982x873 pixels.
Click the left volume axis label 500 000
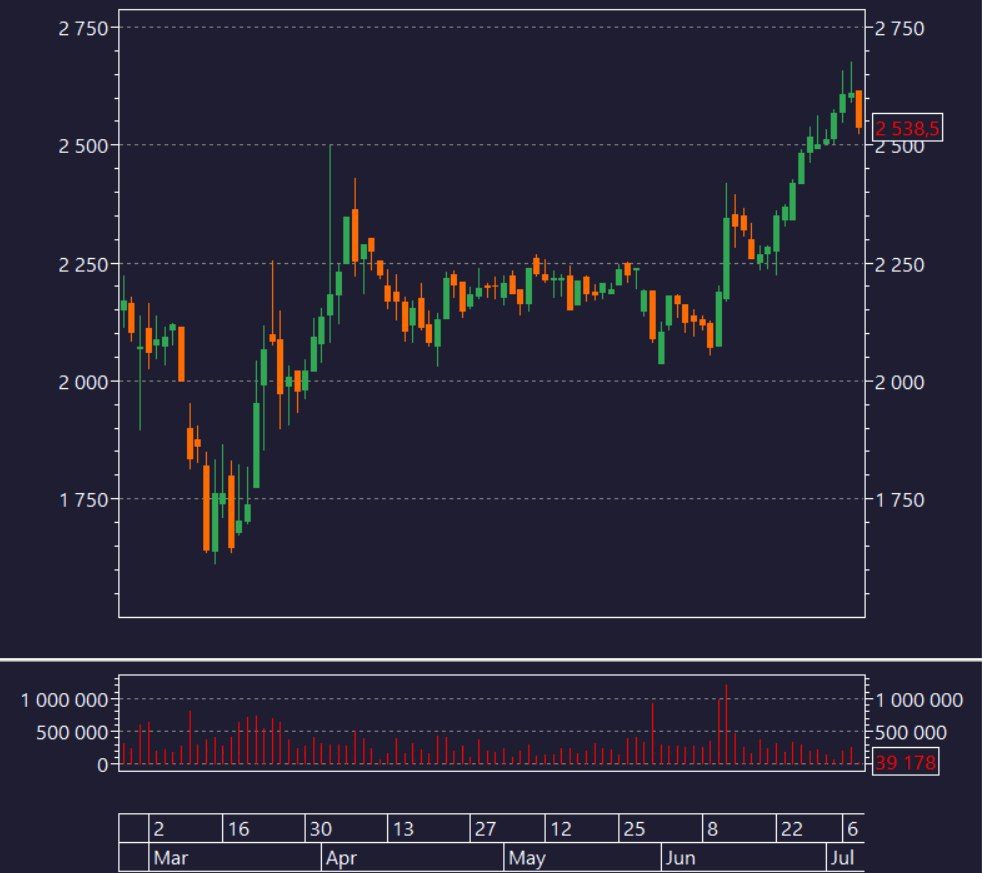[x=72, y=732]
